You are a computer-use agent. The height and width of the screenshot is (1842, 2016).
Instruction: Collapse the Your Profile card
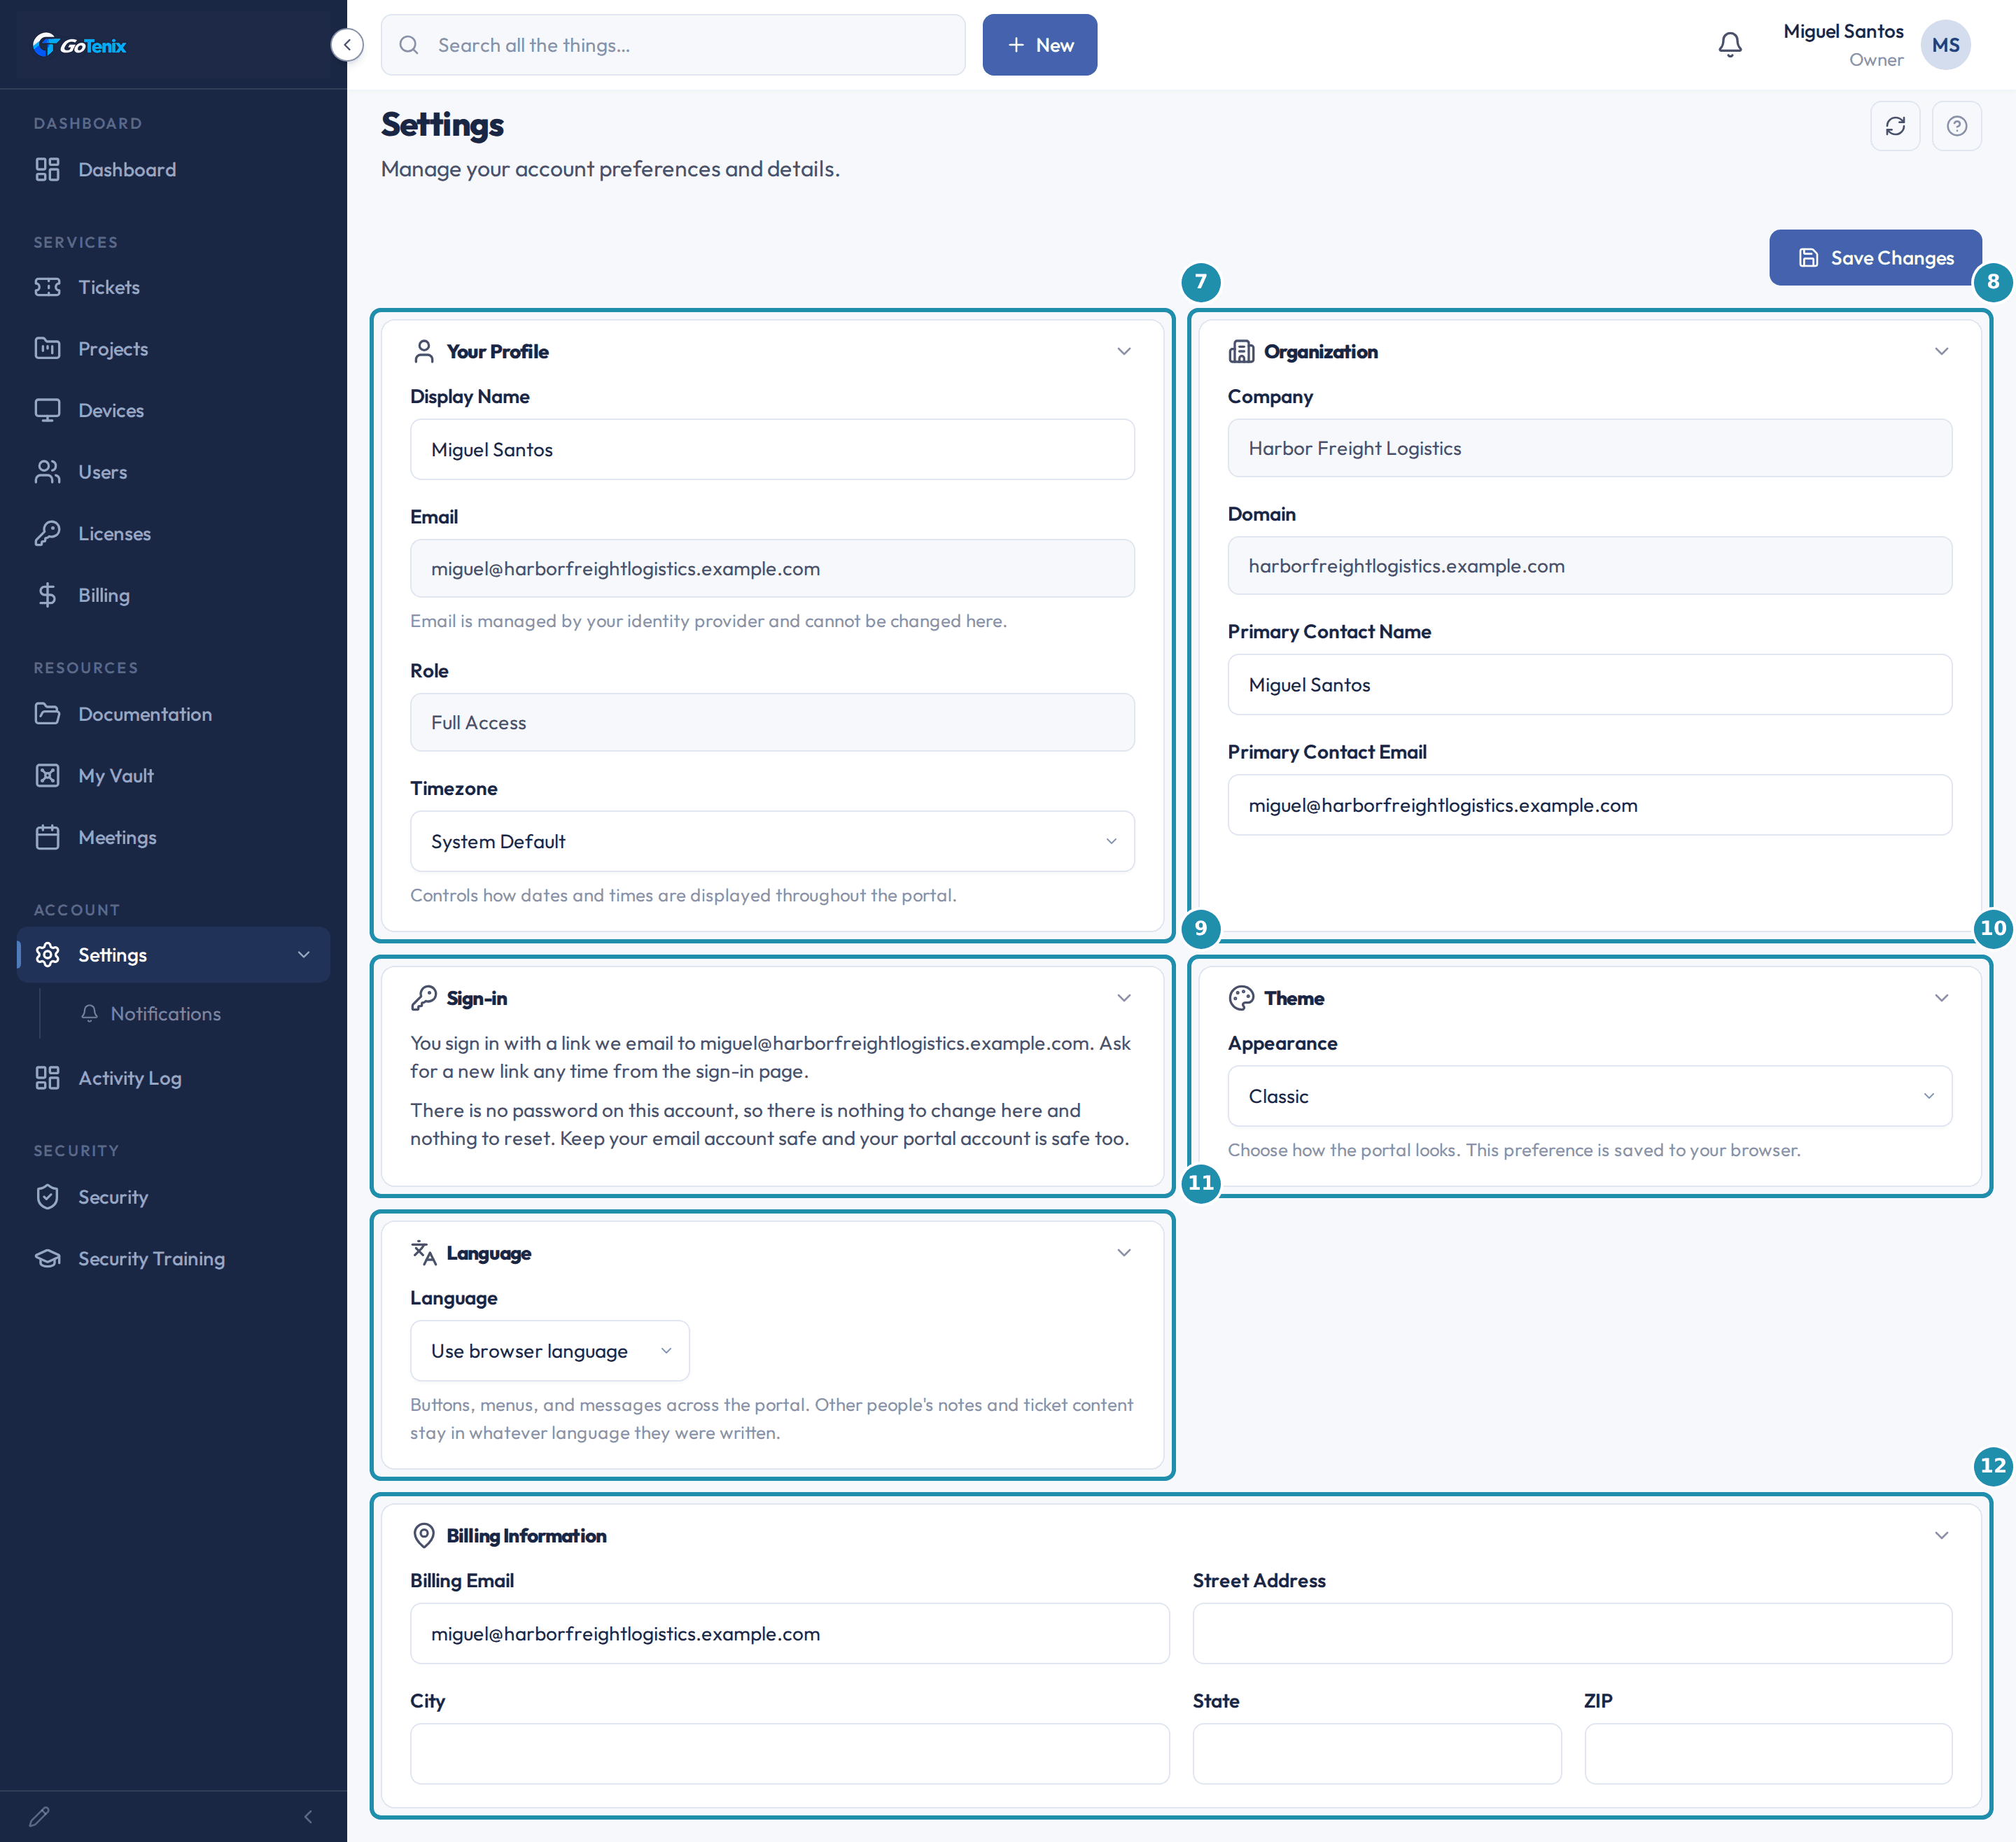click(x=1124, y=351)
